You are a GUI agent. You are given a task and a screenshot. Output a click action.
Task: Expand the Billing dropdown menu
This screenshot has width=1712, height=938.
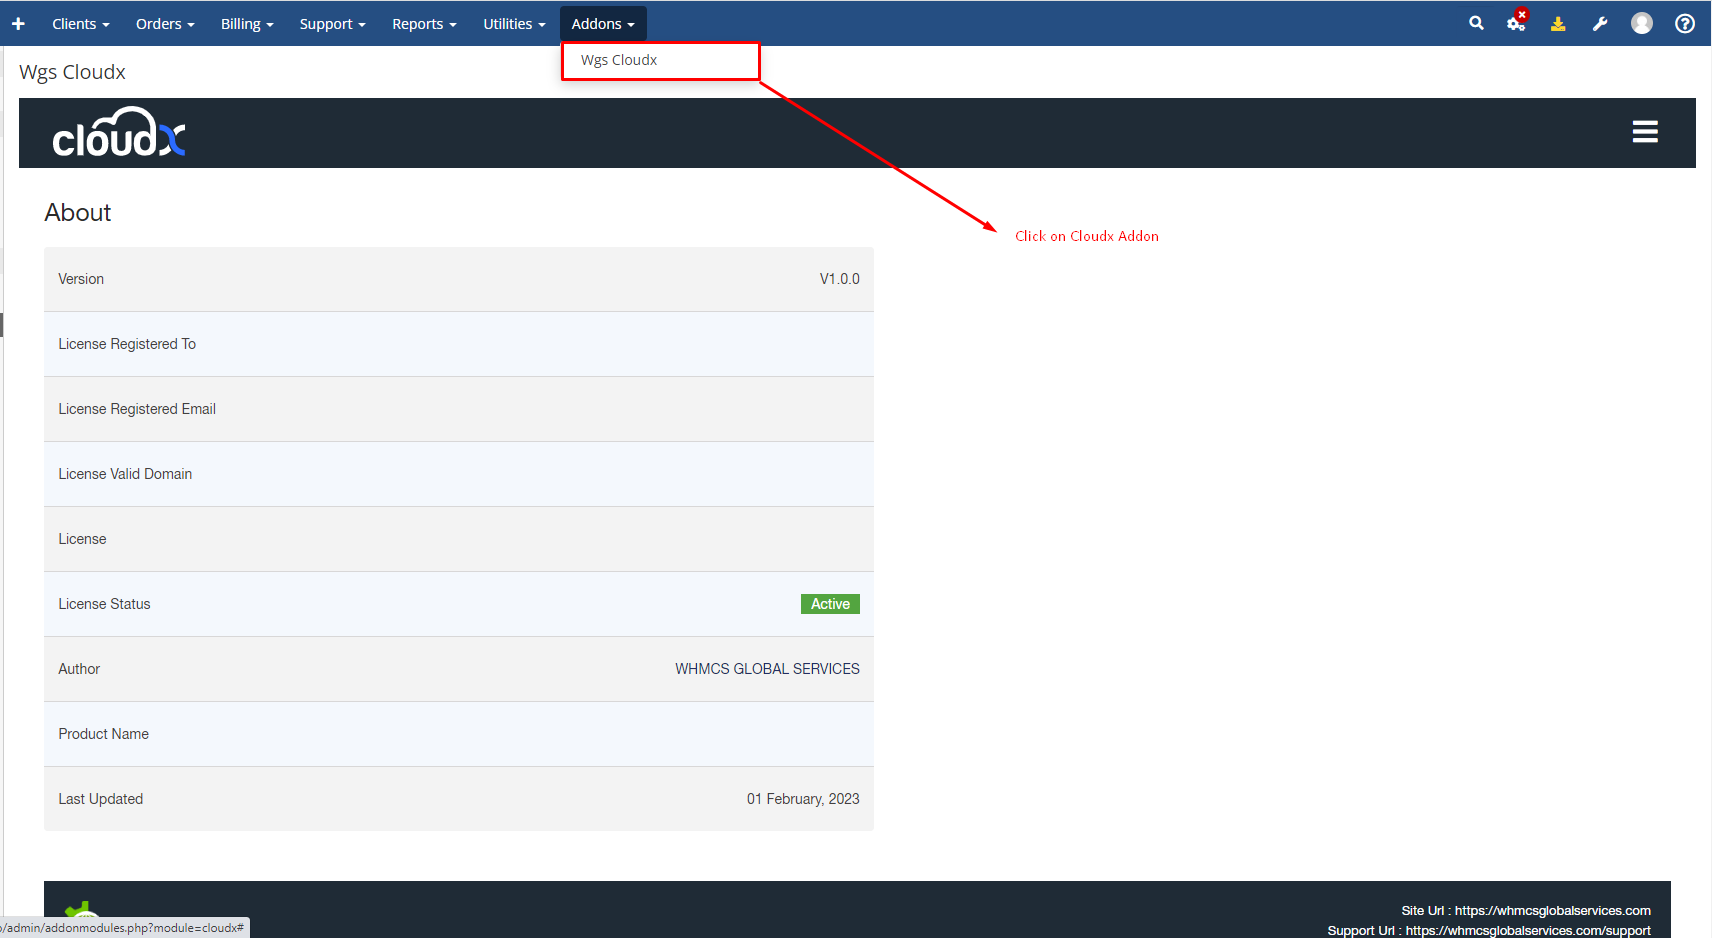tap(247, 24)
